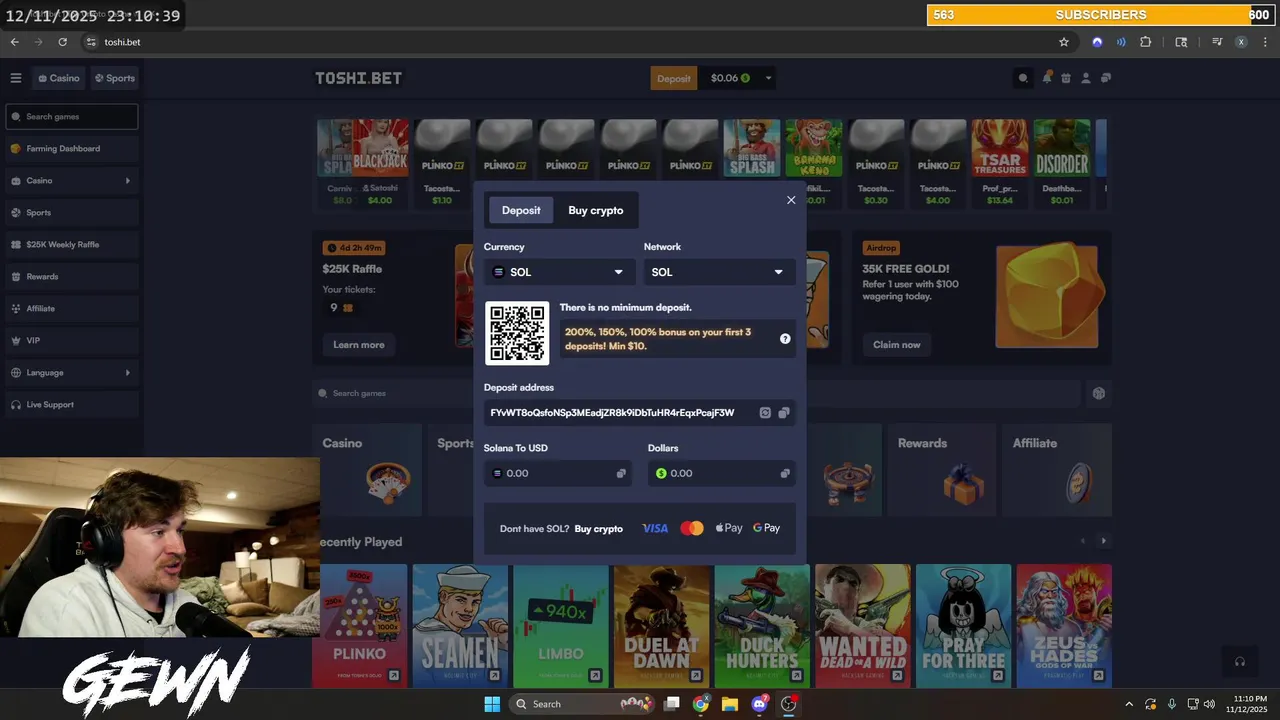1280x720 pixels.
Task: Select the Sports header tab
Action: coord(114,78)
